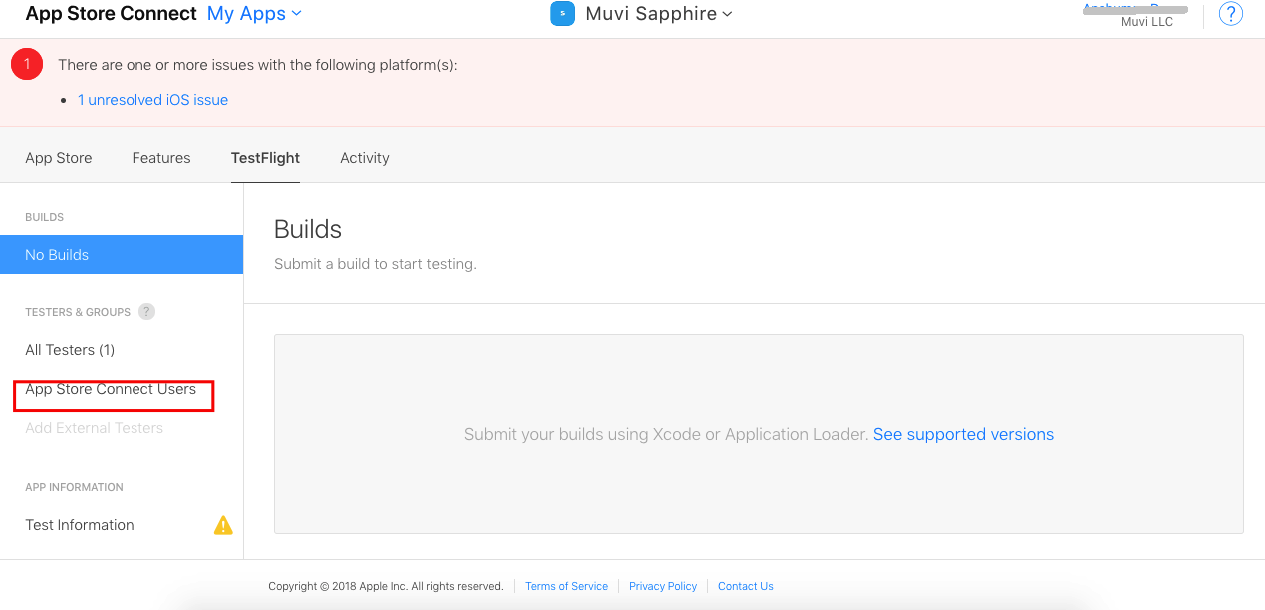Click the Testers & Groups help icon
Screen dimensions: 1265x610
click(146, 312)
